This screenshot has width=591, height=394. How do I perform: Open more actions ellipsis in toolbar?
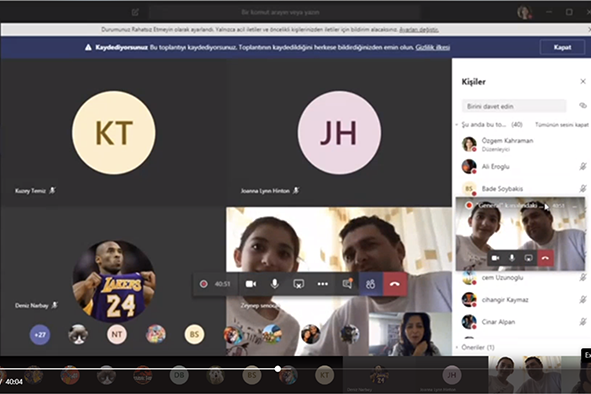(323, 284)
